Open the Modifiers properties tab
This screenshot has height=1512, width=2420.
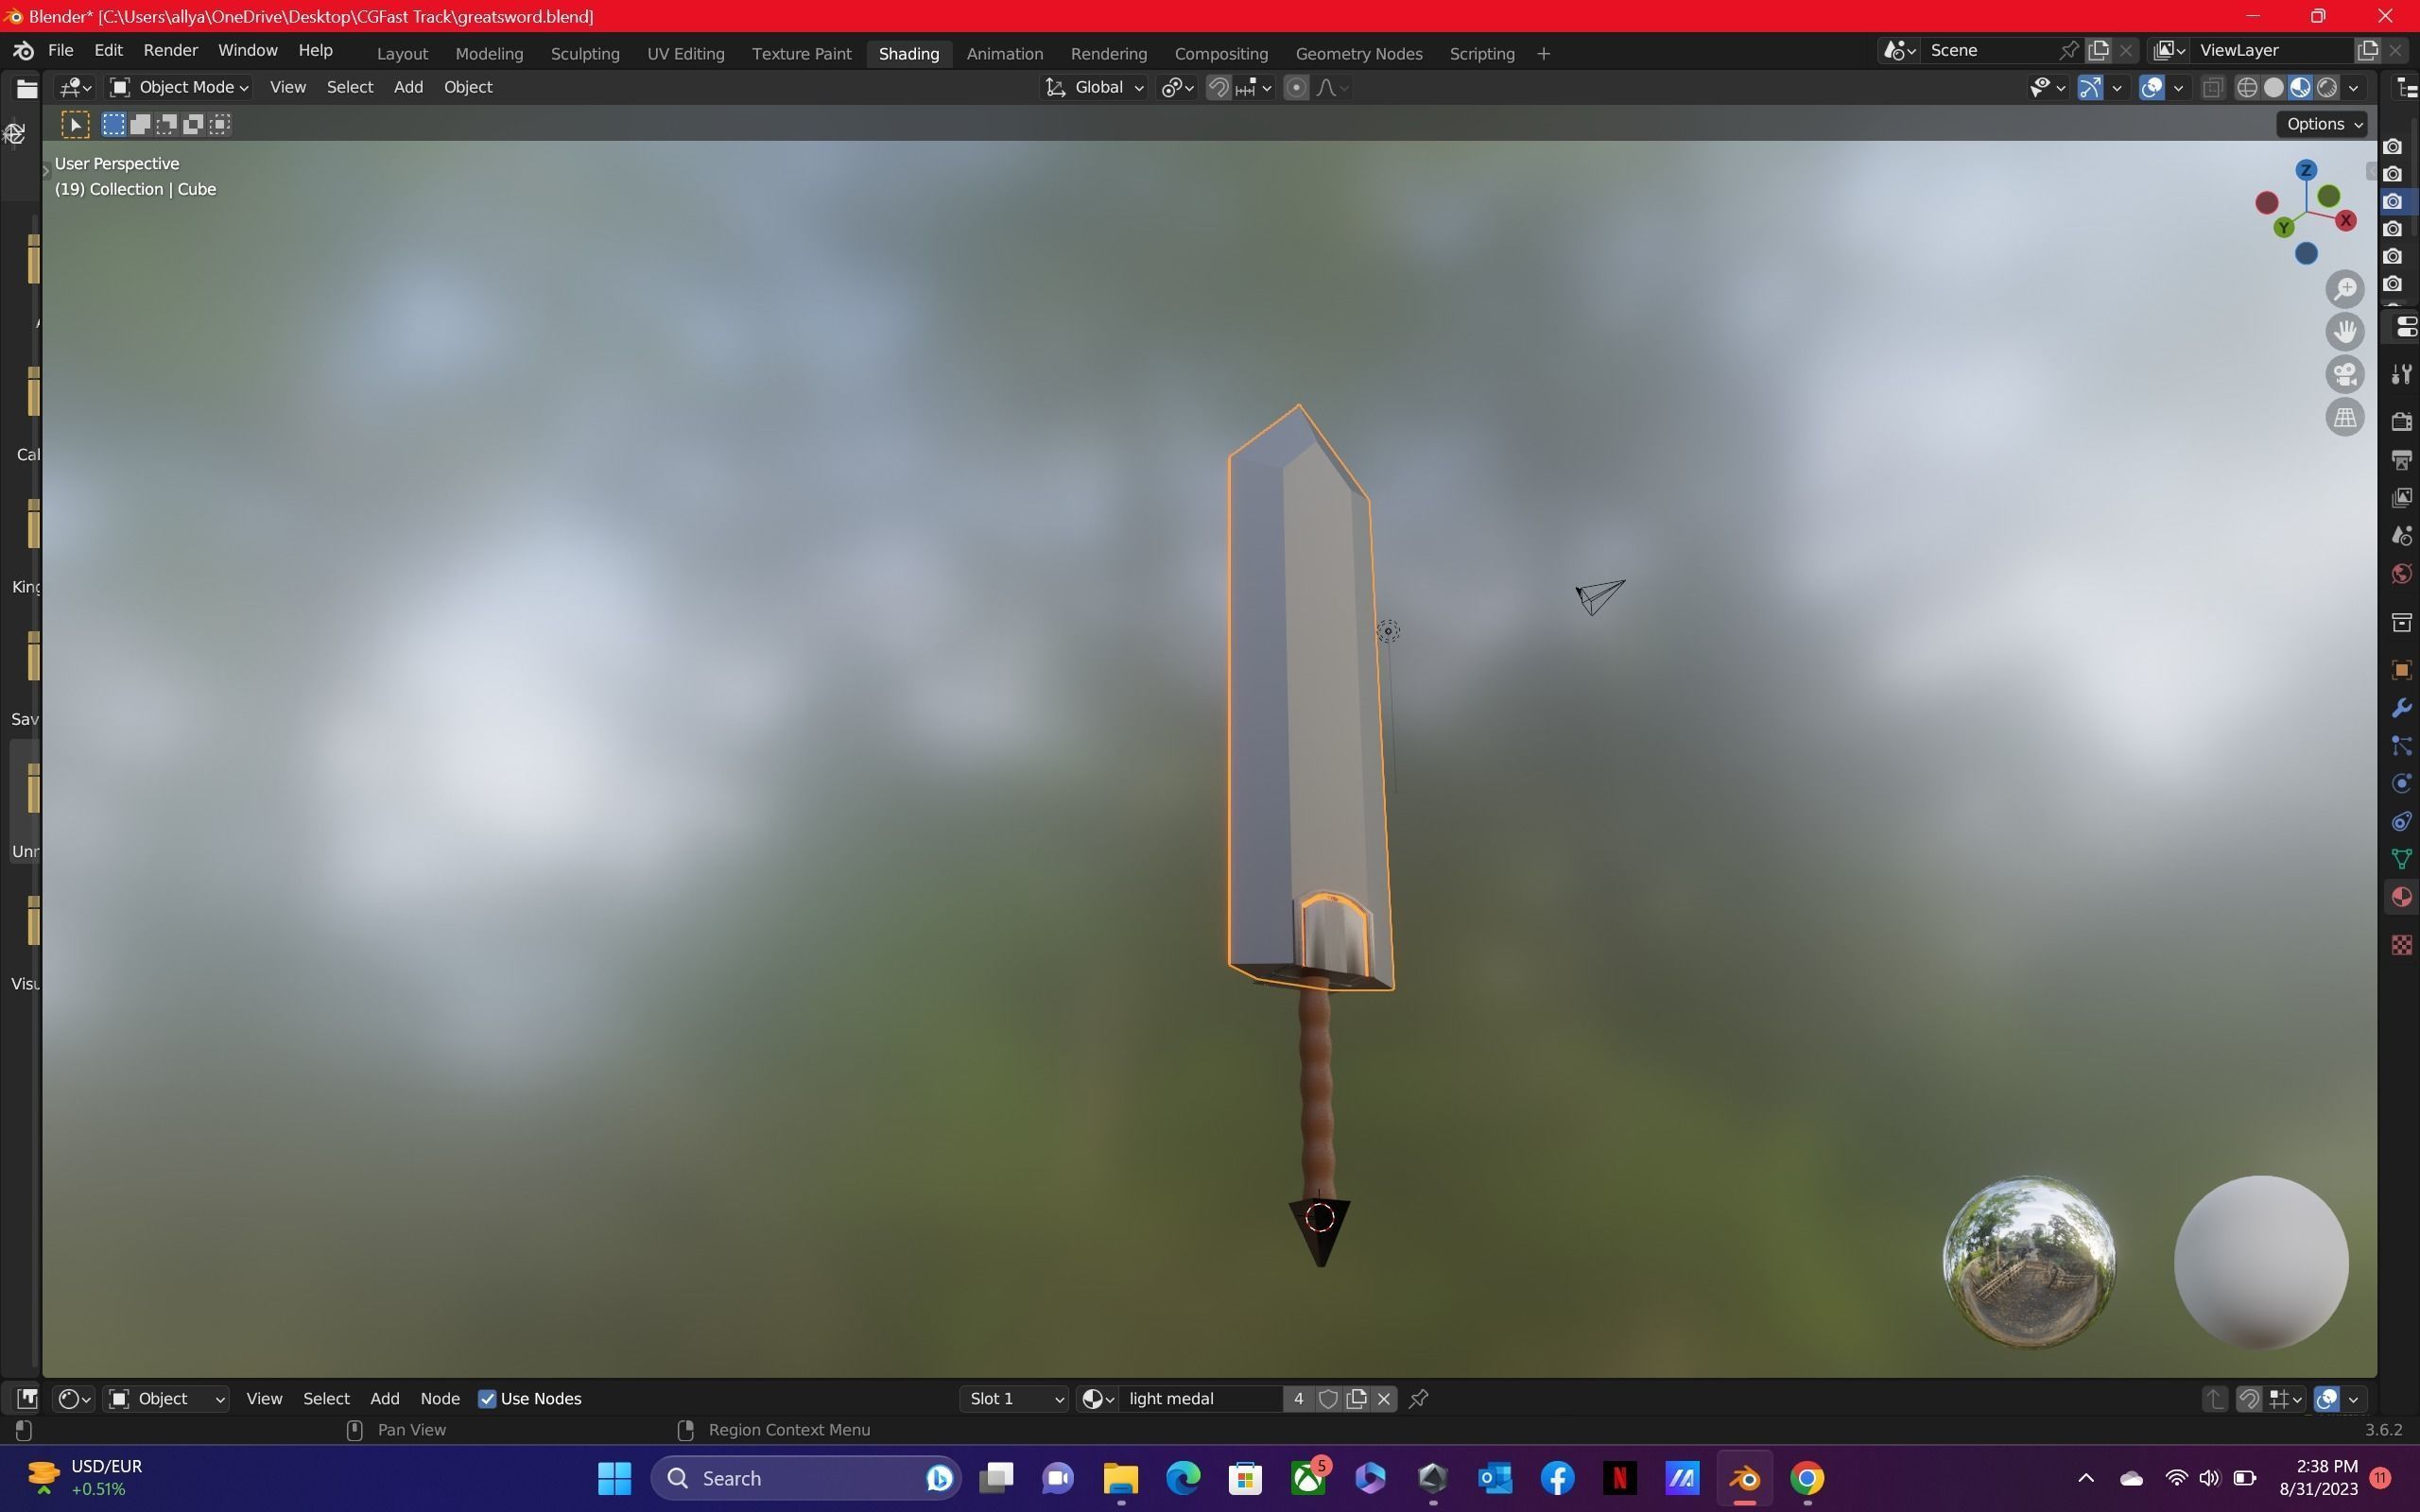point(2401,708)
